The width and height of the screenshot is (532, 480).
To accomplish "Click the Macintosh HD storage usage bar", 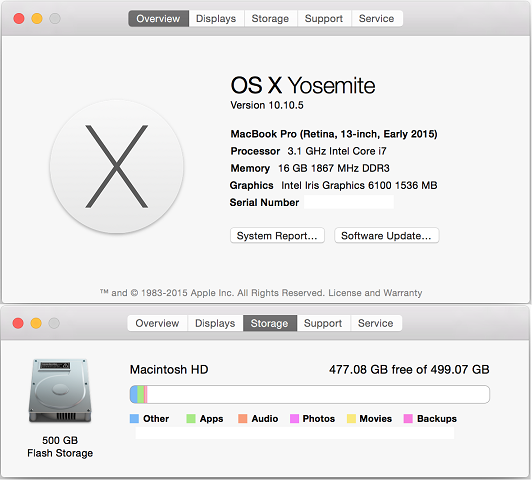I will pyautogui.click(x=310, y=394).
